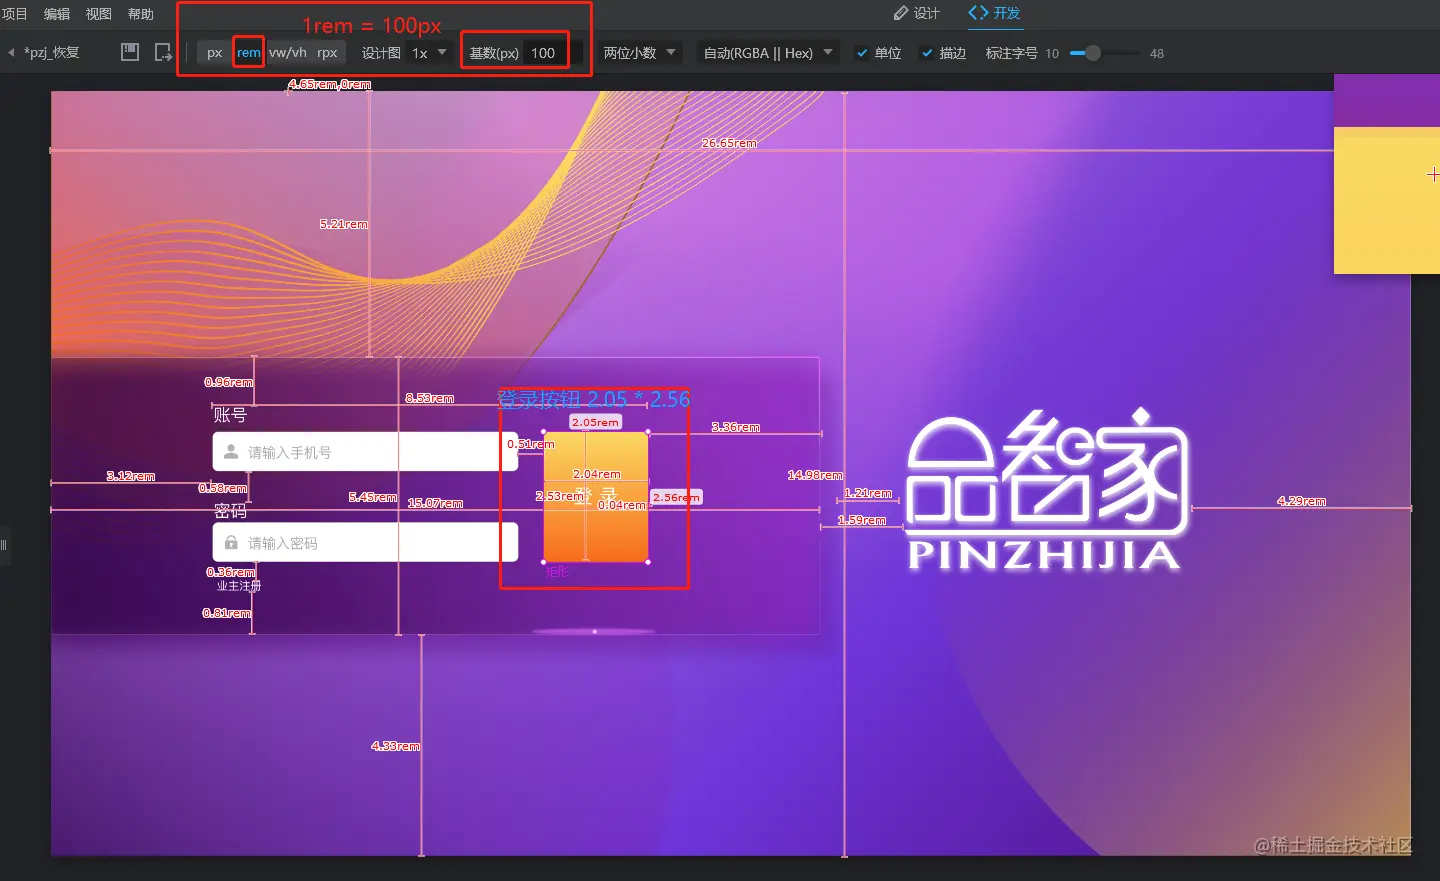Click the orange 登录 button in the design
The image size is (1440, 881).
pos(596,497)
